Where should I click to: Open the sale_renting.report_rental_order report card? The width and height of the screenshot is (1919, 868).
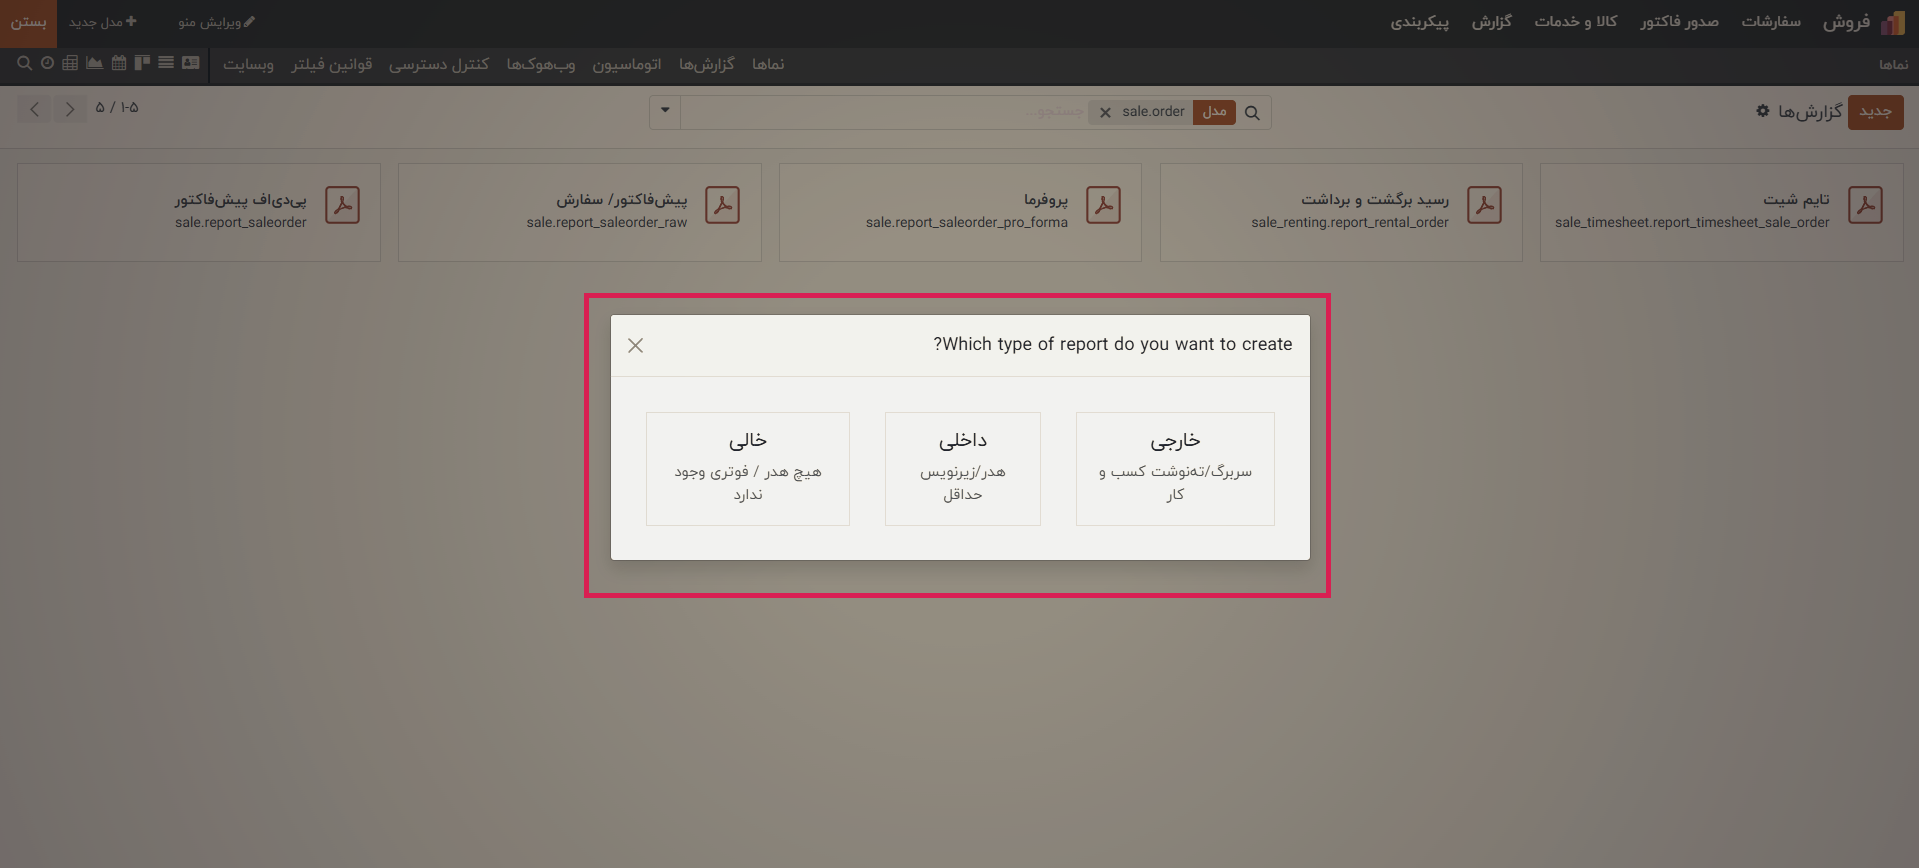1341,213
